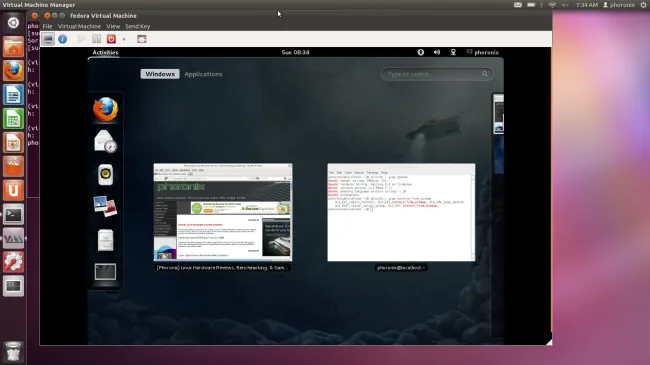650x365 pixels.
Task: Open the 7:34 AM clock menu
Action: [587, 5]
